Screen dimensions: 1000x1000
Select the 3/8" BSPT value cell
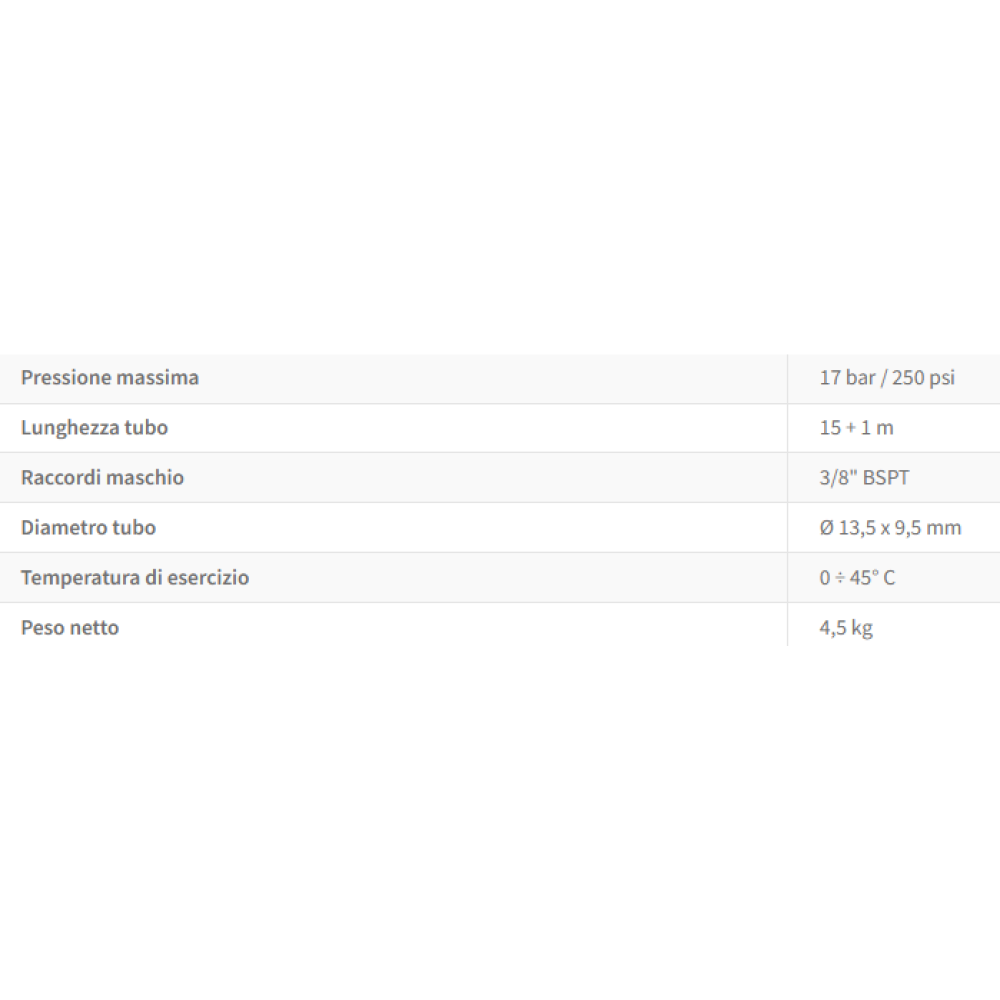click(x=864, y=478)
